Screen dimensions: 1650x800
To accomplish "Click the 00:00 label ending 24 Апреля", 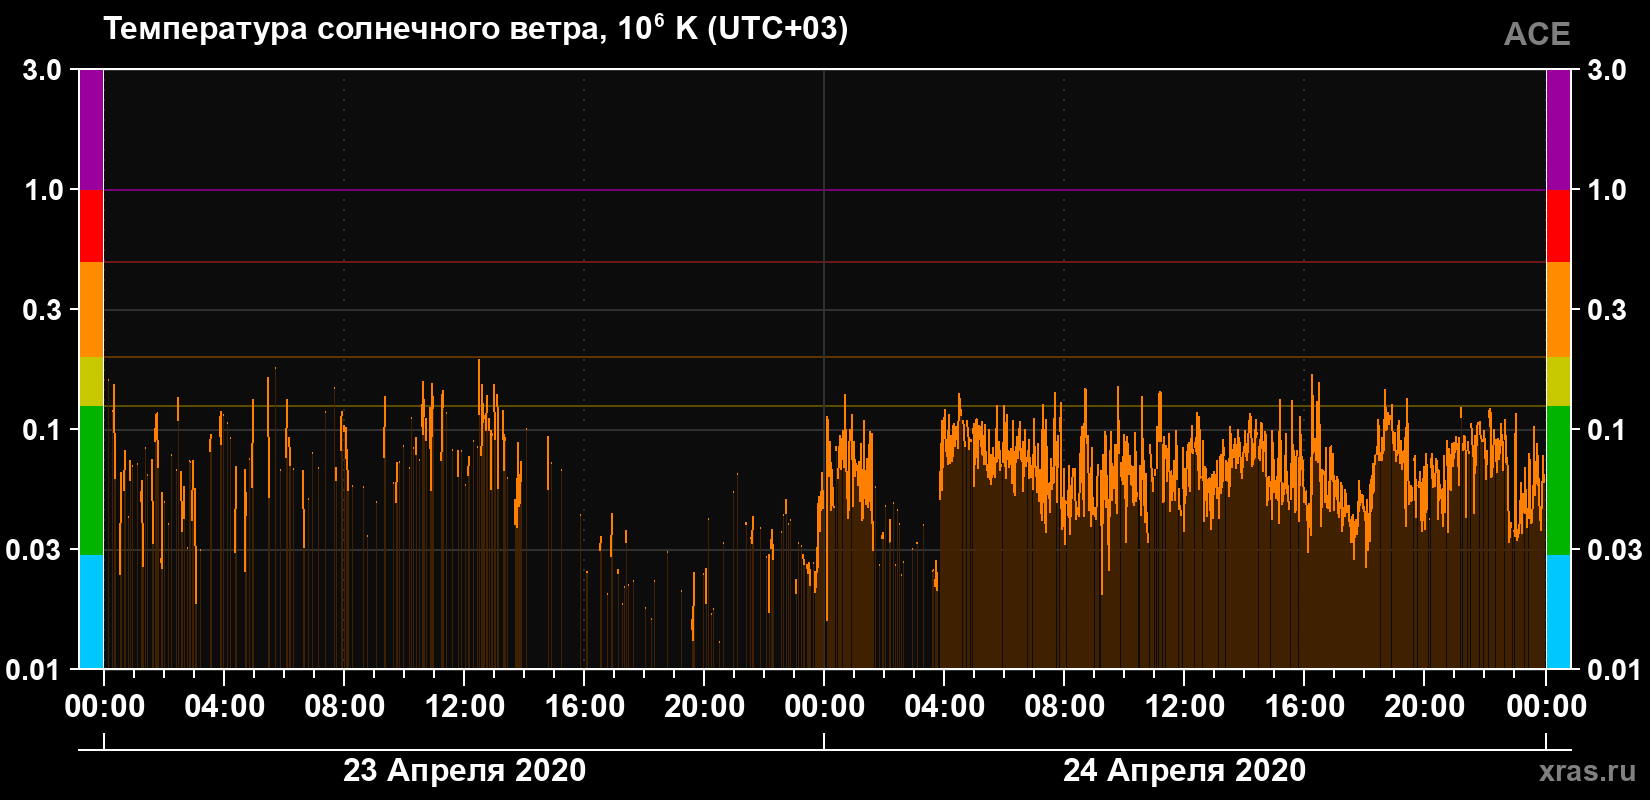I will (1546, 707).
